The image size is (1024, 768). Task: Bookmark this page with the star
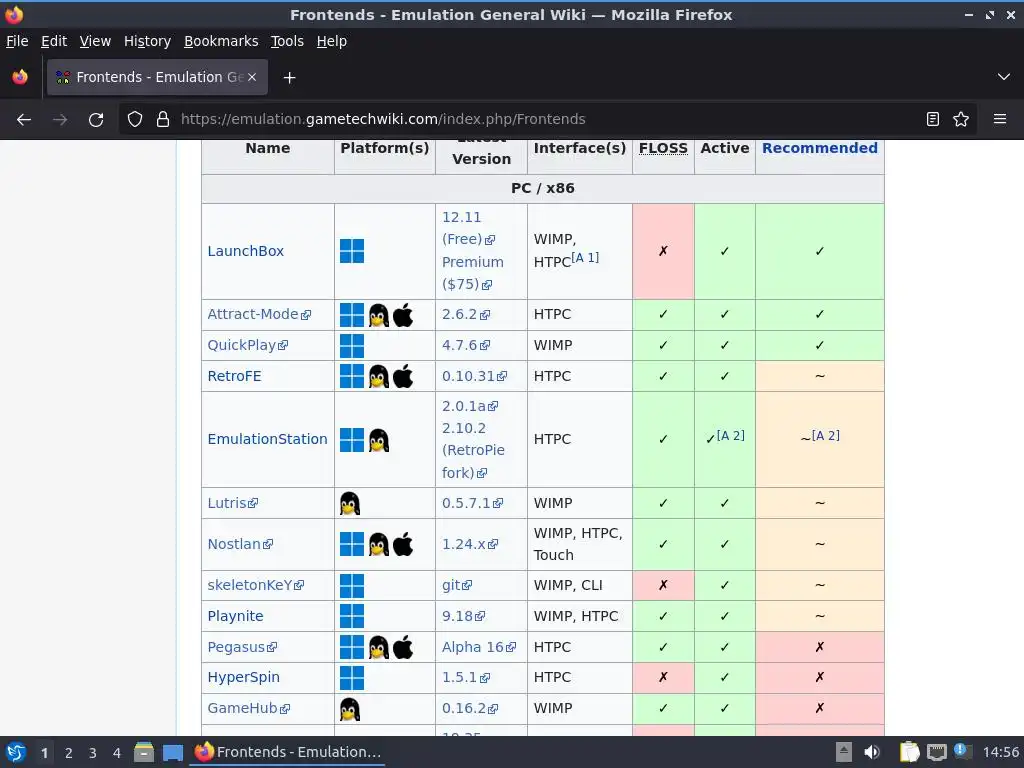(961, 120)
